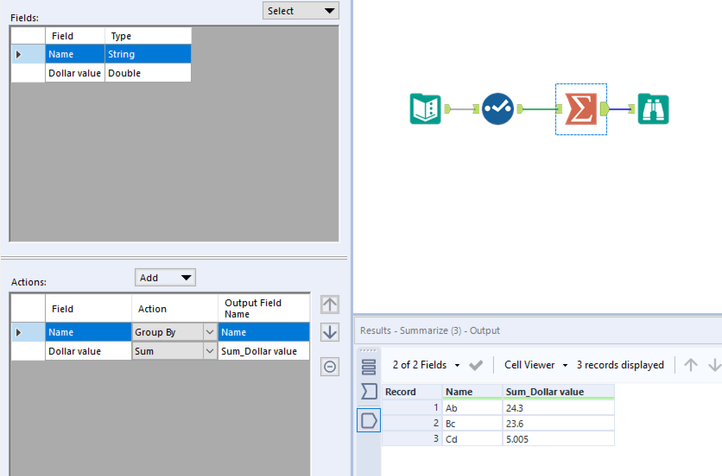Select the 23.6 value cell
The height and width of the screenshot is (476, 722).
558,424
